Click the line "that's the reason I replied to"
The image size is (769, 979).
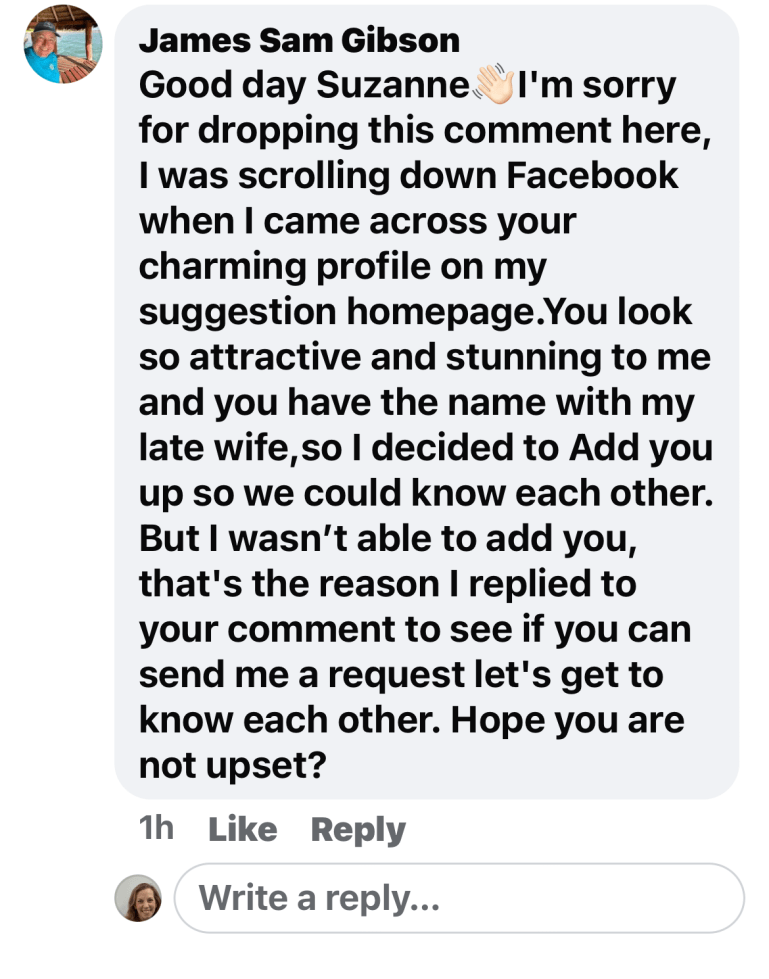(387, 583)
